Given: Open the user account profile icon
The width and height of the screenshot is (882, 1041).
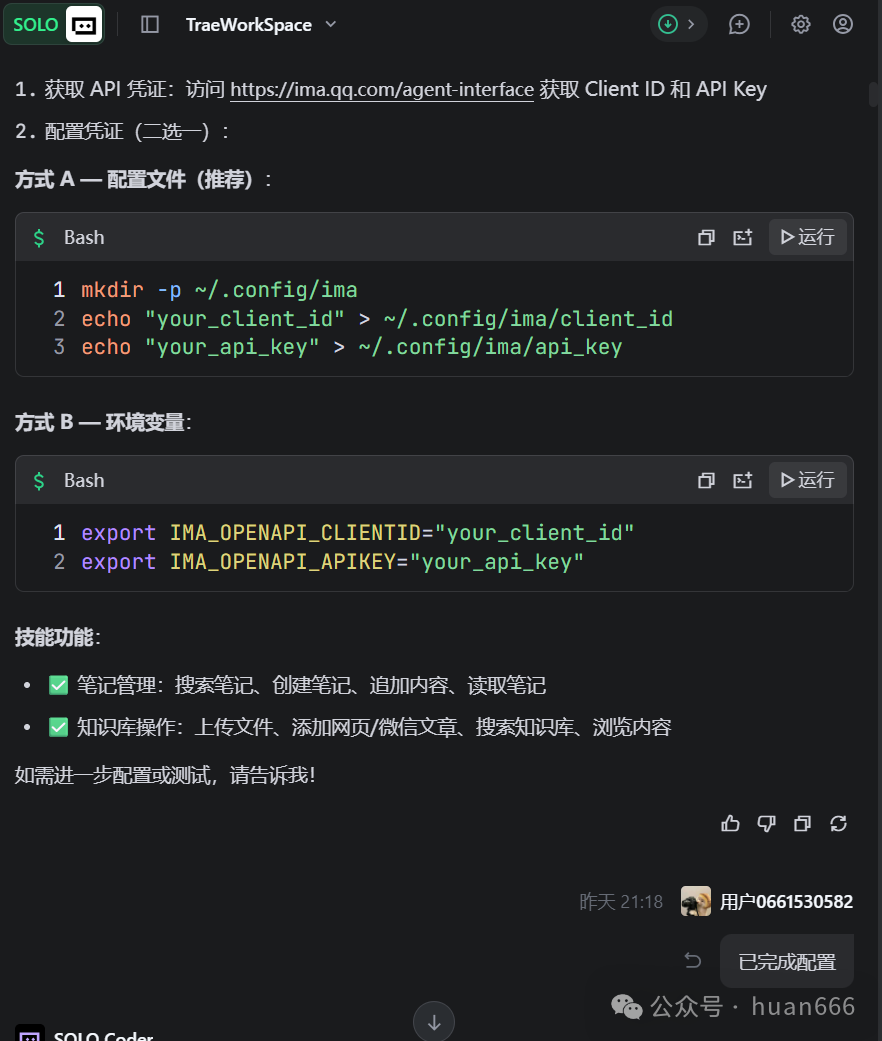Looking at the screenshot, I should point(843,24).
